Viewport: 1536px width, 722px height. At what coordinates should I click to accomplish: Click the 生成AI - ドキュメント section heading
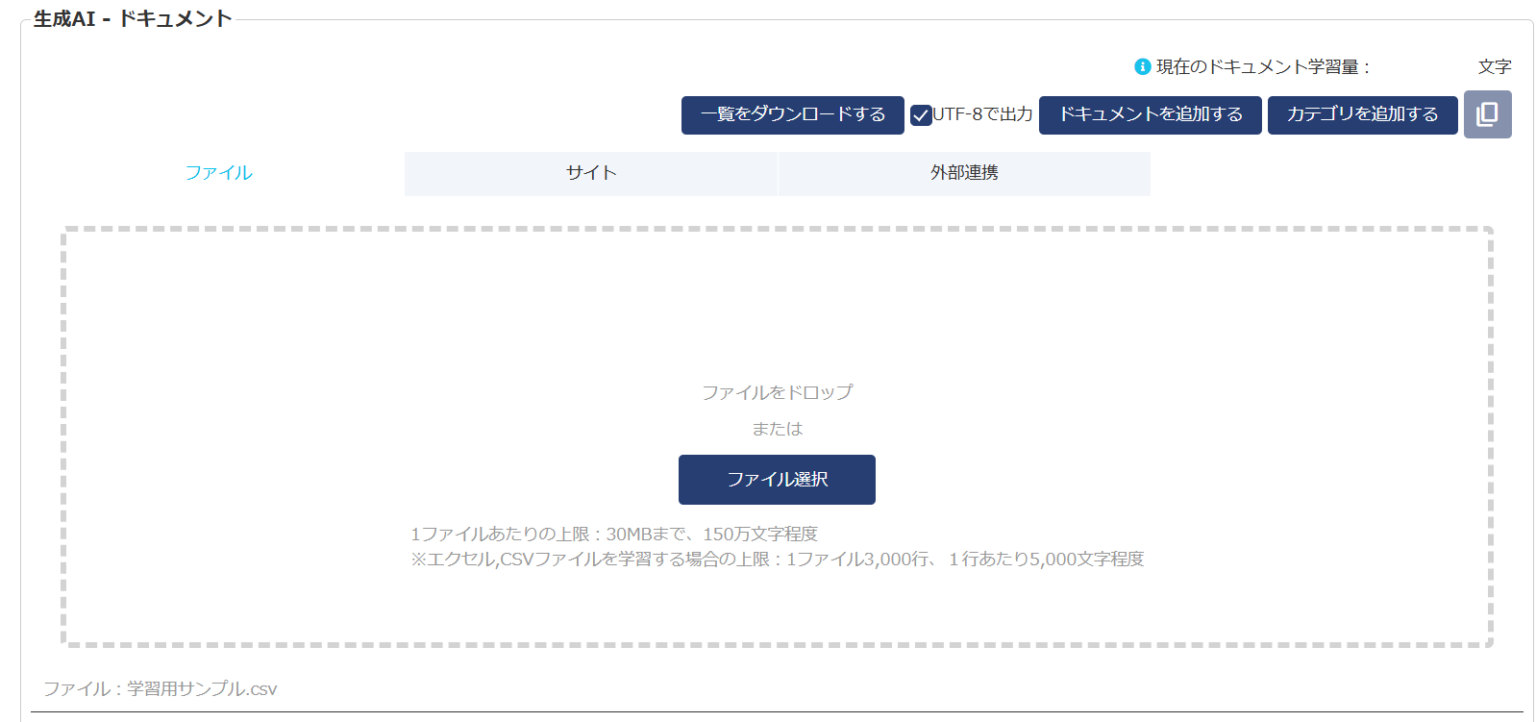(x=132, y=18)
